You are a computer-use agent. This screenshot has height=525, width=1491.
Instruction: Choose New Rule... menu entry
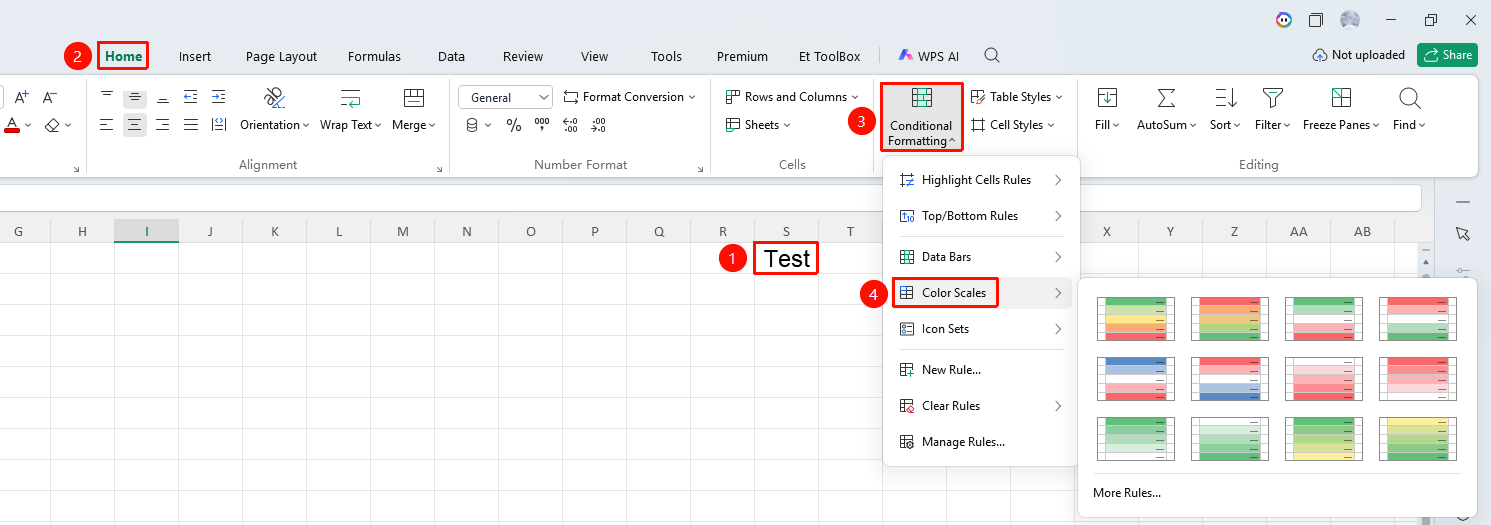[x=981, y=370]
